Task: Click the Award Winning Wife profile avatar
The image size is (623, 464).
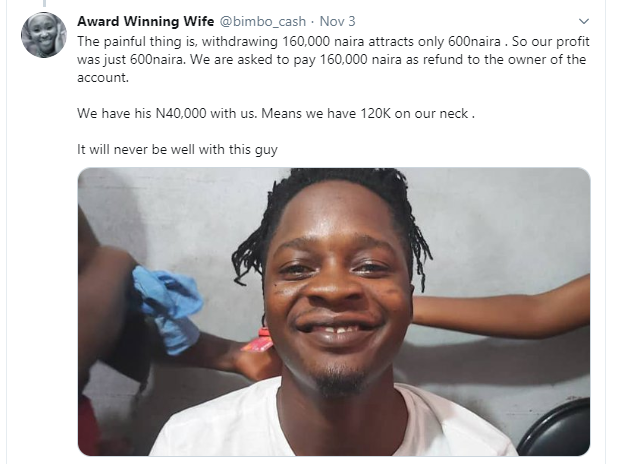Action: (x=44, y=35)
